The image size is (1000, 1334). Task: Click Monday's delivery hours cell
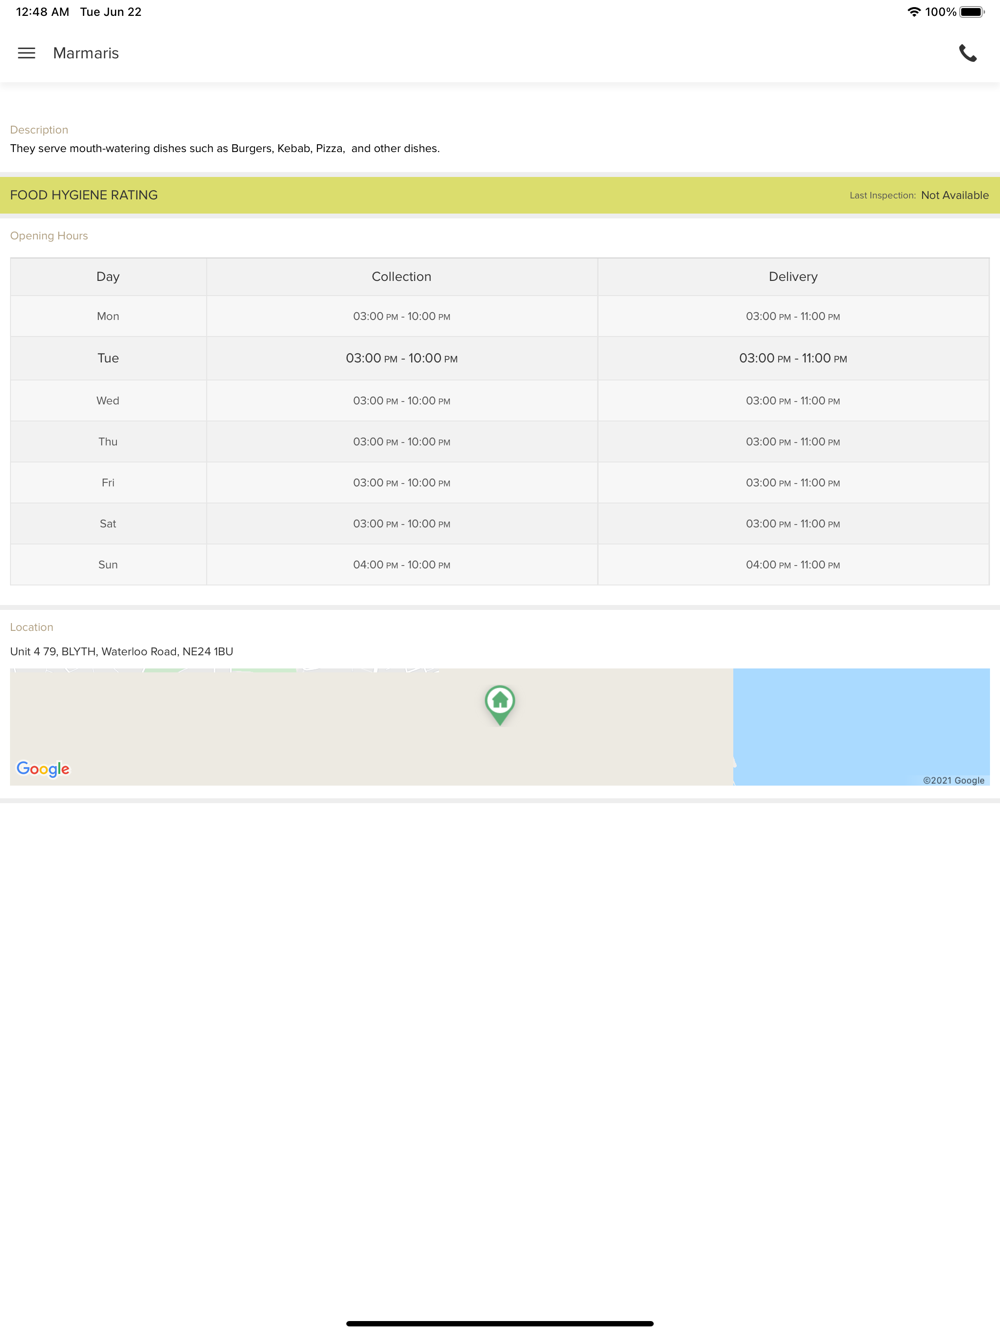tap(793, 316)
